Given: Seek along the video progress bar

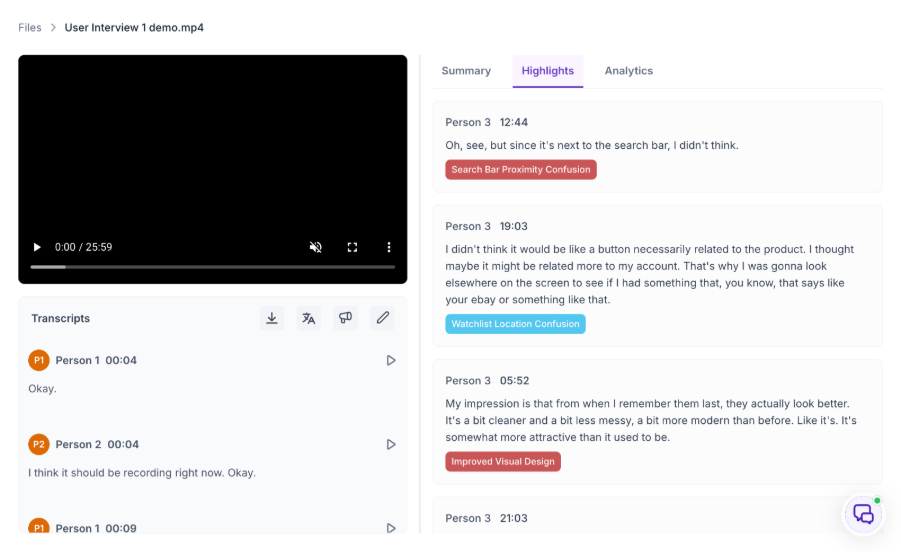Looking at the screenshot, I should click(213, 267).
